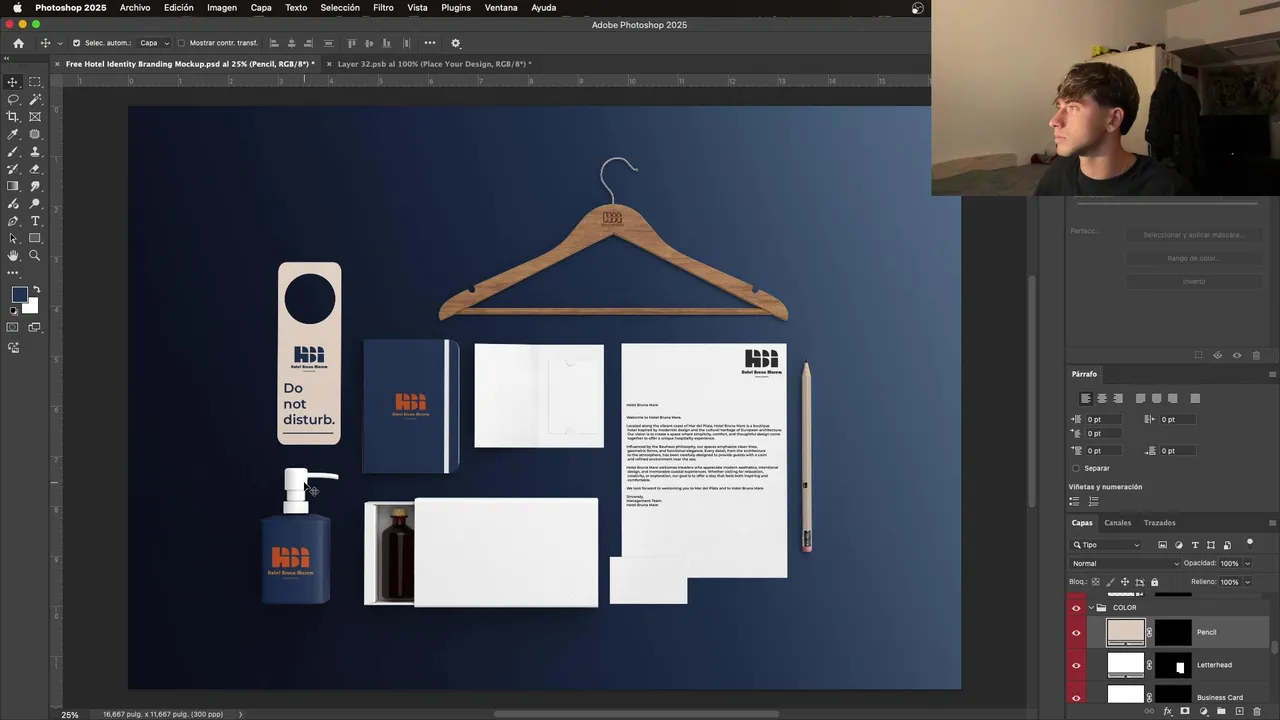This screenshot has height=720, width=1280.
Task: Add a layer mask from Layers panel footer
Action: click(x=1185, y=711)
